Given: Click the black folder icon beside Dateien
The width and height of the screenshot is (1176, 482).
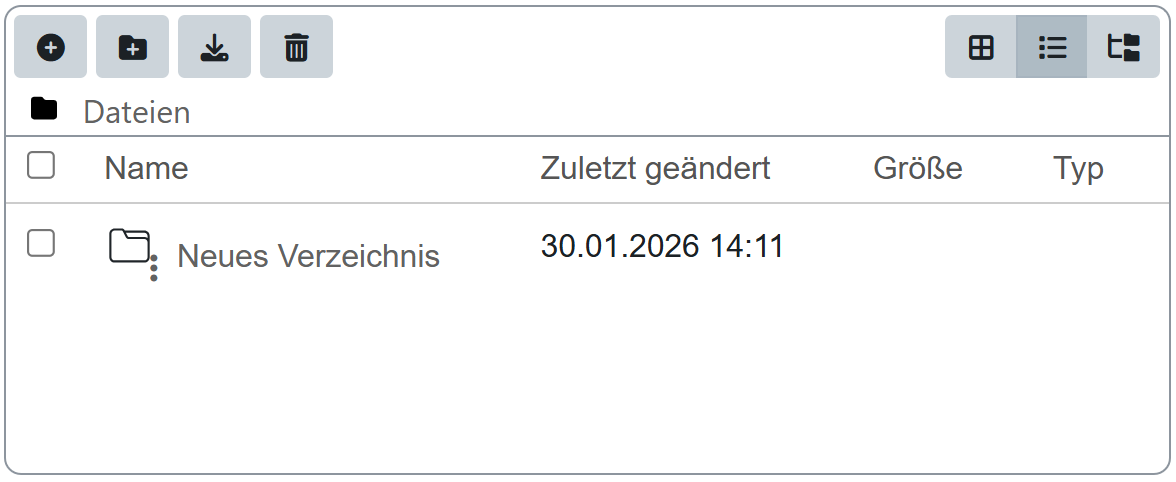Looking at the screenshot, I should (44, 109).
